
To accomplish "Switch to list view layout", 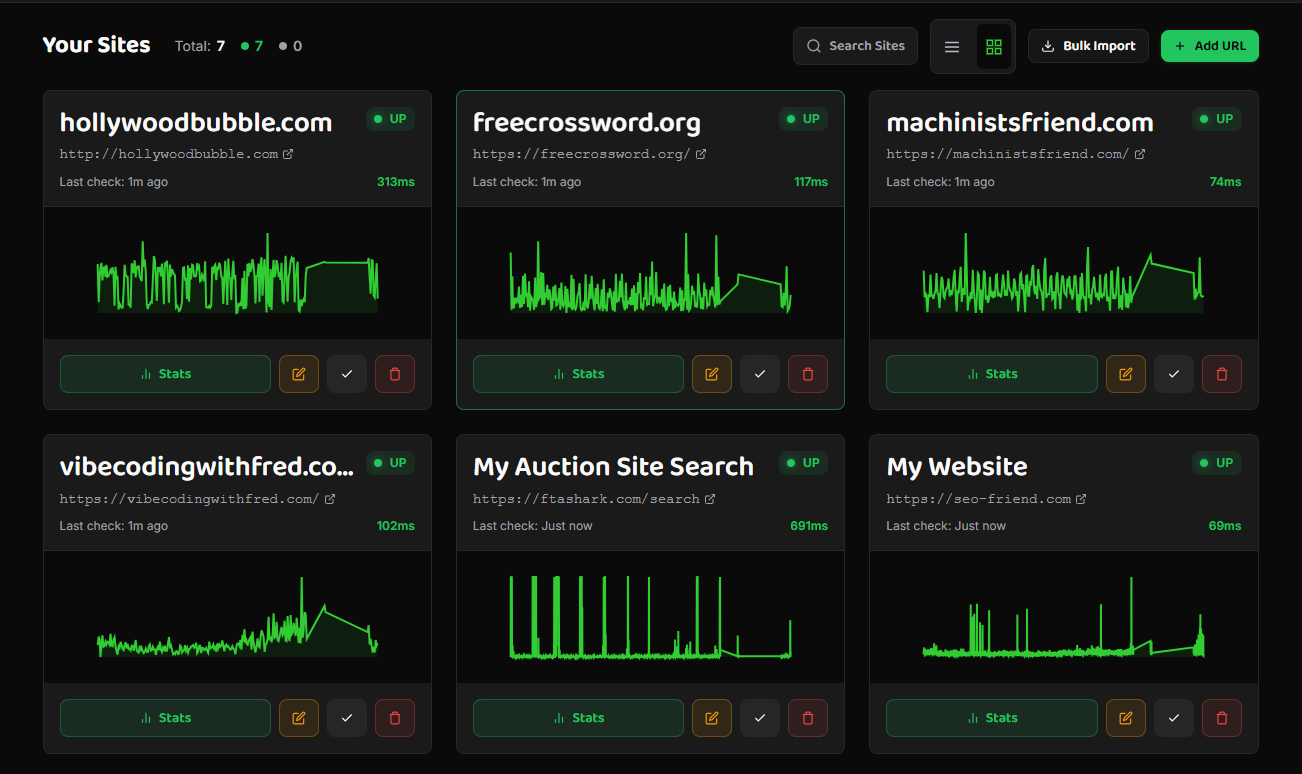I will [x=951, y=45].
